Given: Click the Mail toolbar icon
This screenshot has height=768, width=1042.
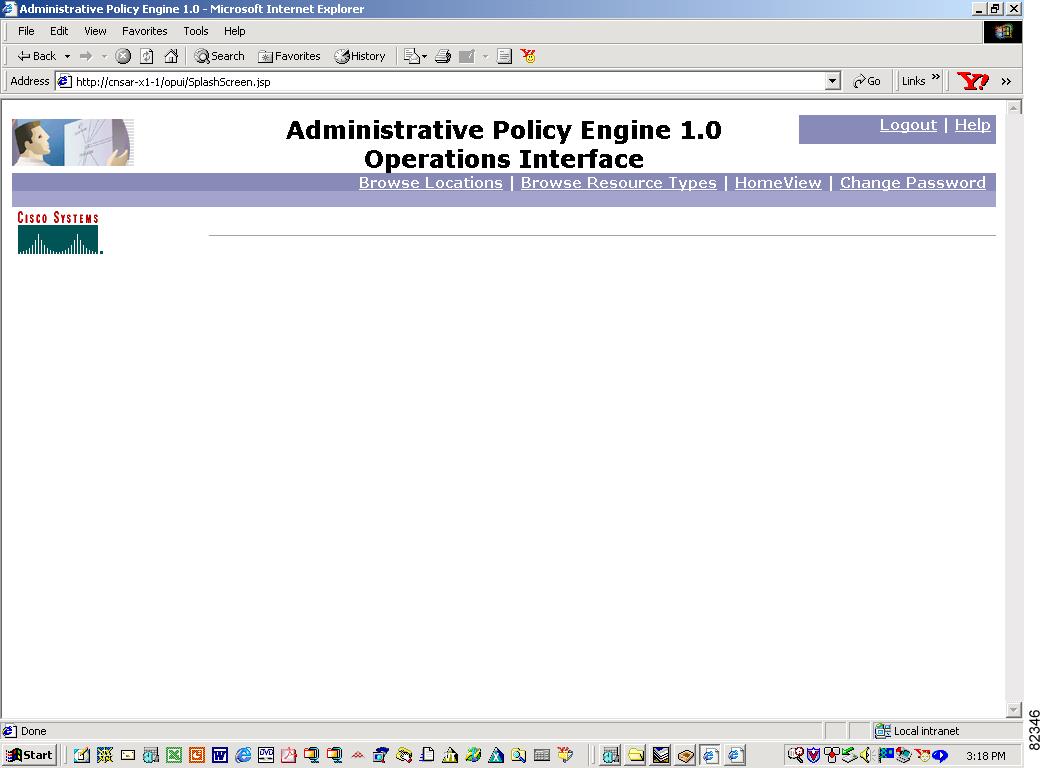Looking at the screenshot, I should click(x=411, y=56).
